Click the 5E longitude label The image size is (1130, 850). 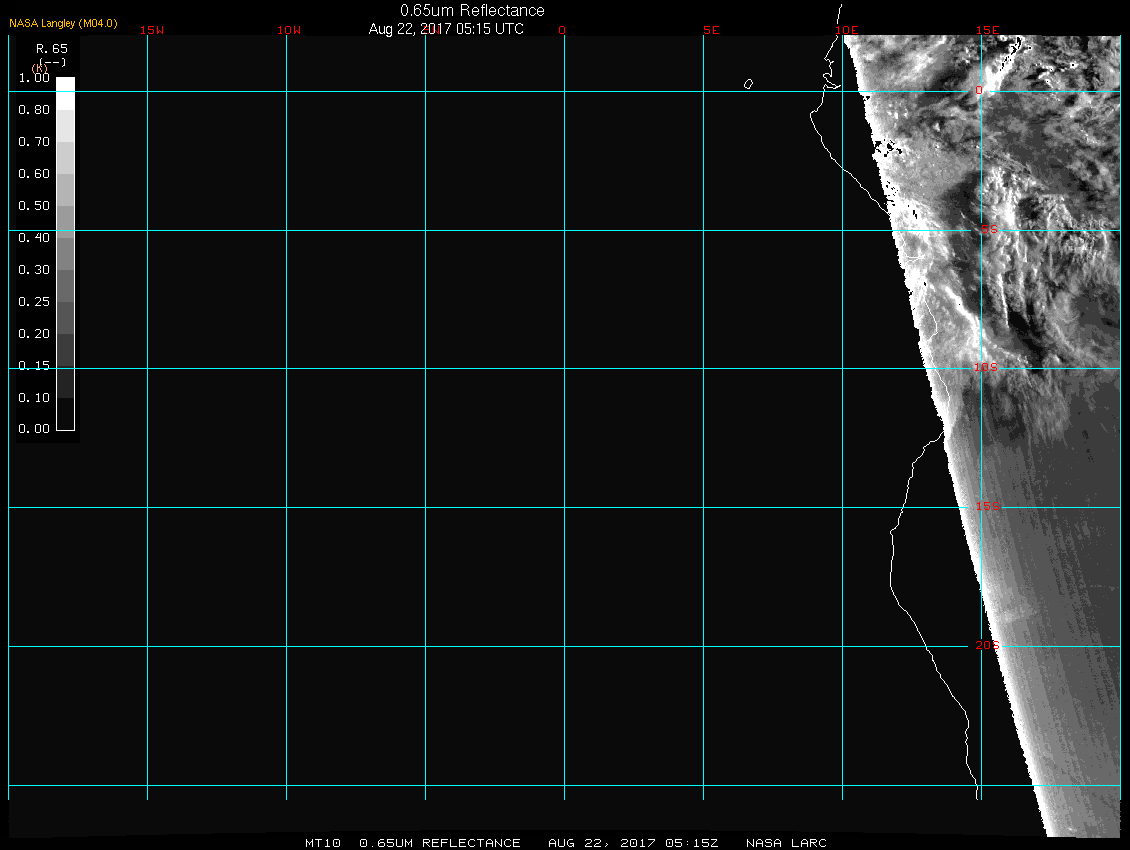(x=711, y=30)
